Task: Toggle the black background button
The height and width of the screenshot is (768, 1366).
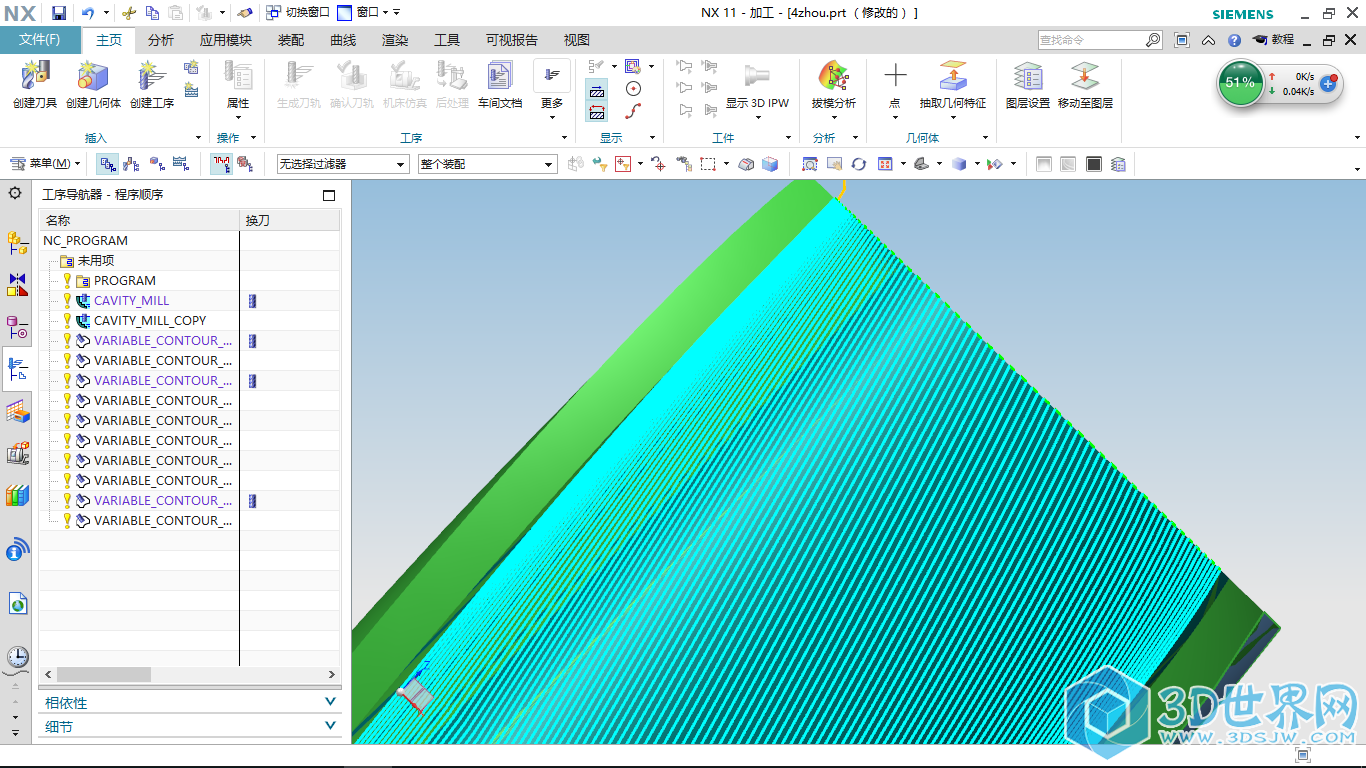Action: coord(1094,164)
